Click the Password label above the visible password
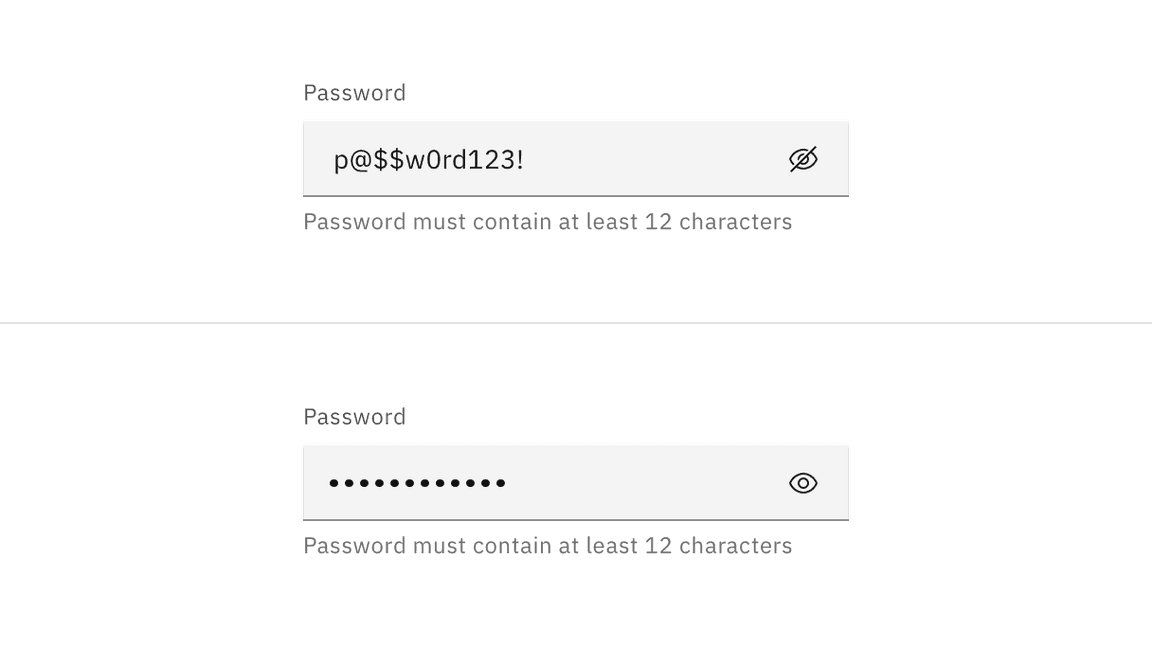 point(355,93)
